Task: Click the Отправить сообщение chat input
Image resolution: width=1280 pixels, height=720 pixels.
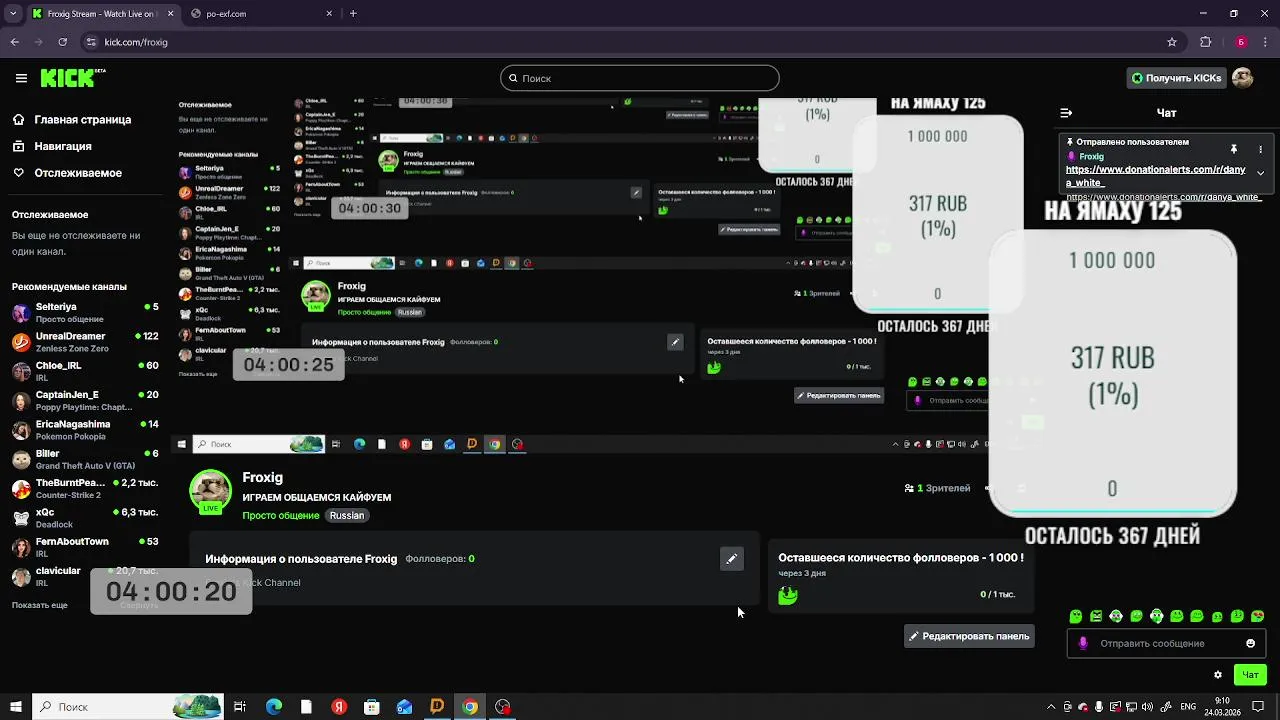Action: (1166, 643)
